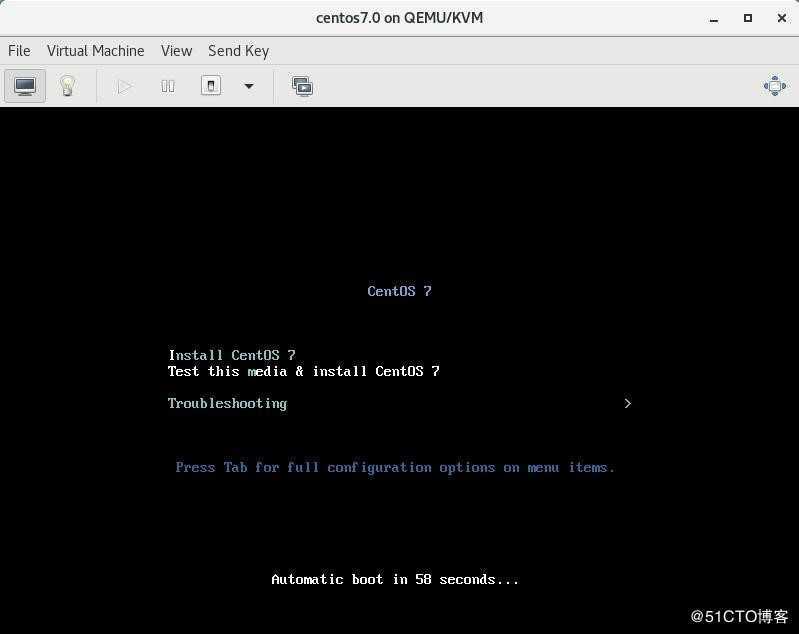
Task: Open the File menu
Action: pyautogui.click(x=19, y=51)
